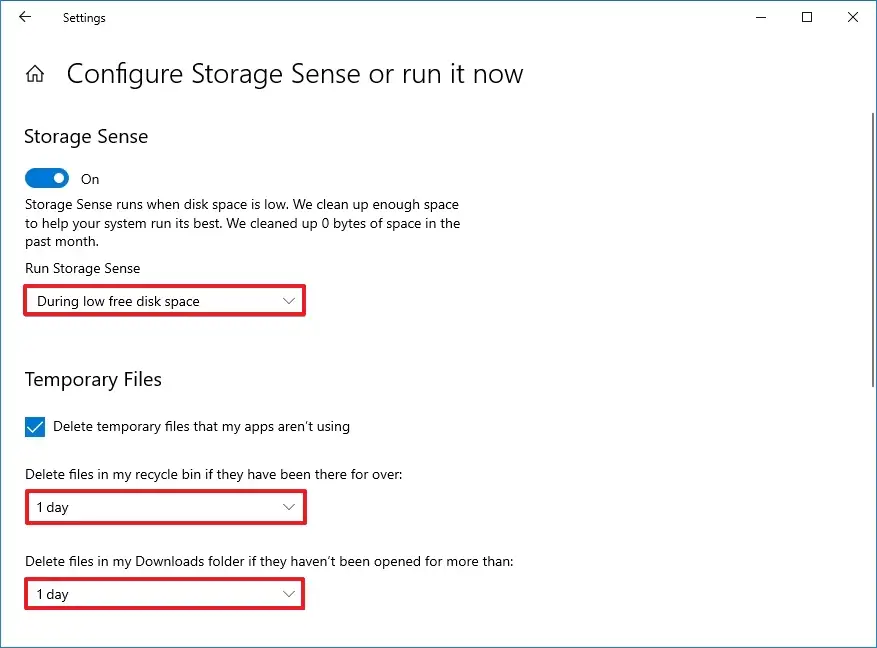This screenshot has width=877, height=648.
Task: Click the Storage Sense section heading
Action: 86,136
